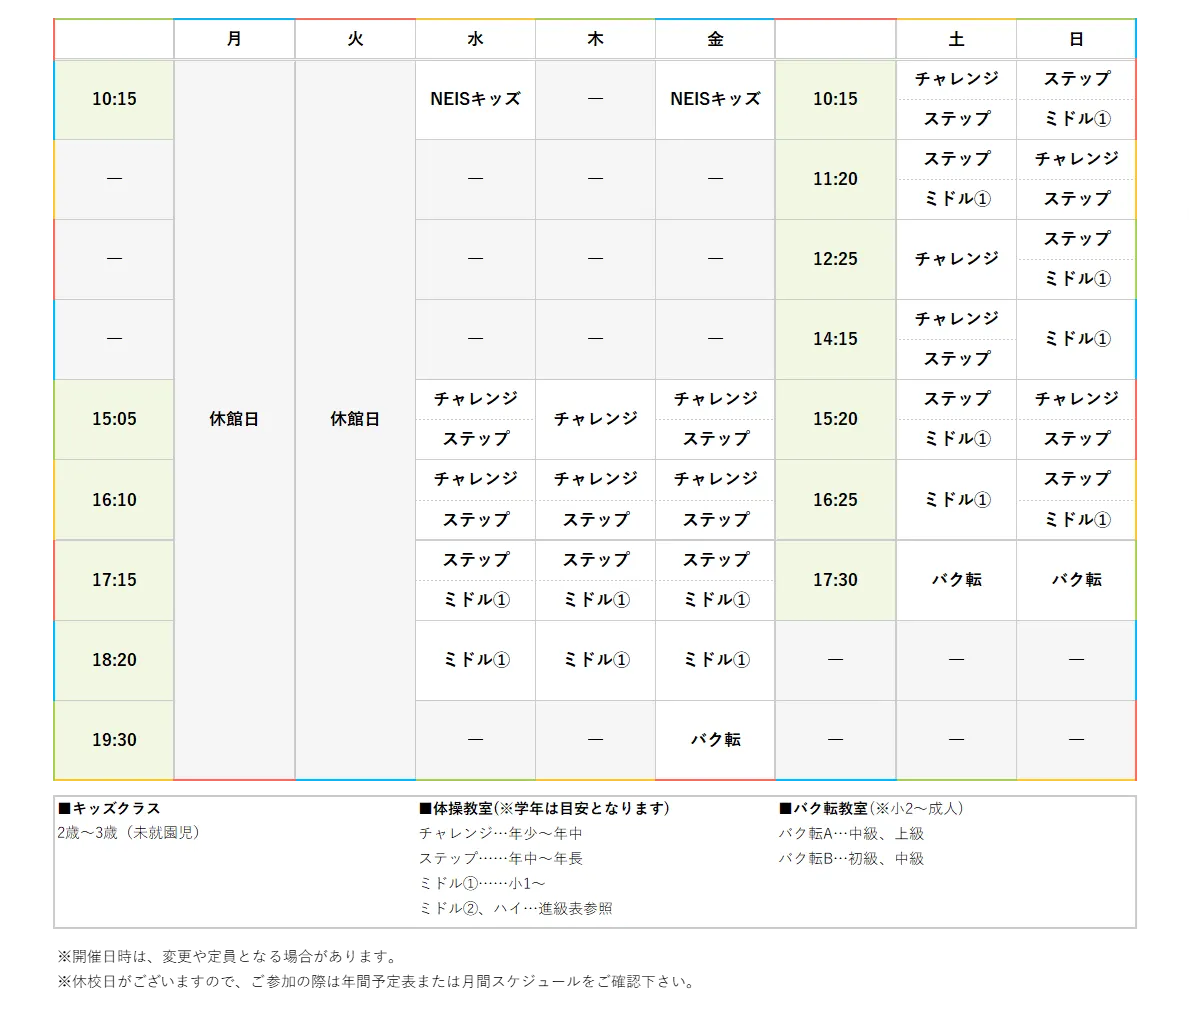Select Thursday 18:20 ミドル① class
Viewport: 1189px width, 1015px height.
[x=595, y=660]
